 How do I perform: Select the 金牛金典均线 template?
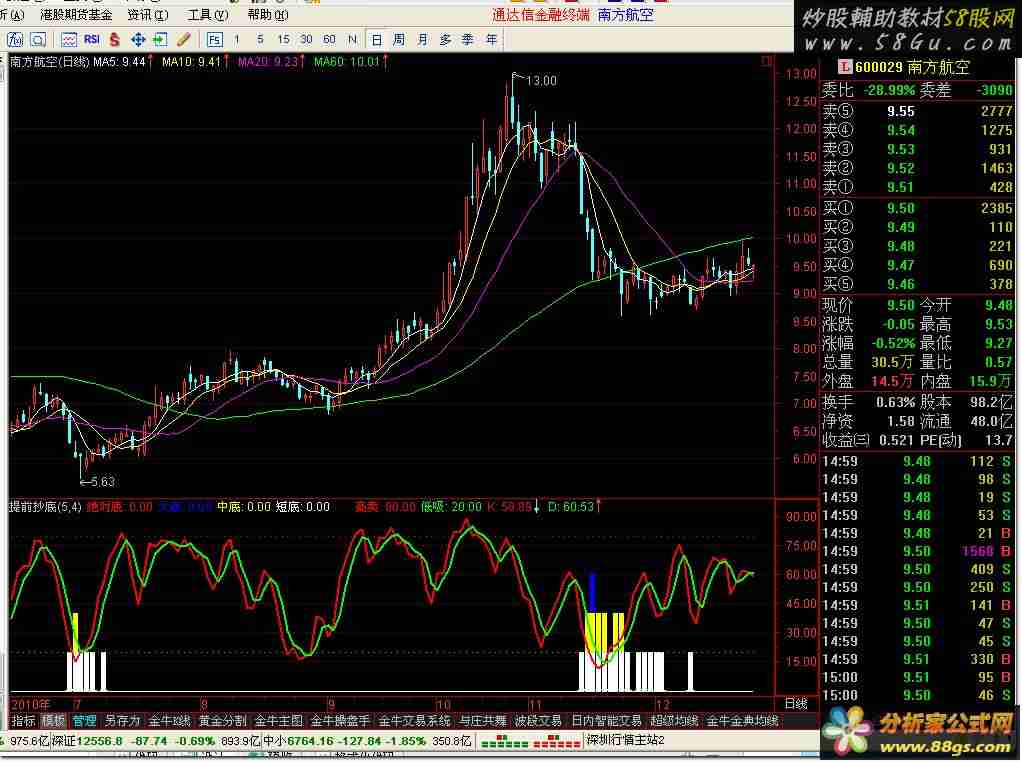742,721
